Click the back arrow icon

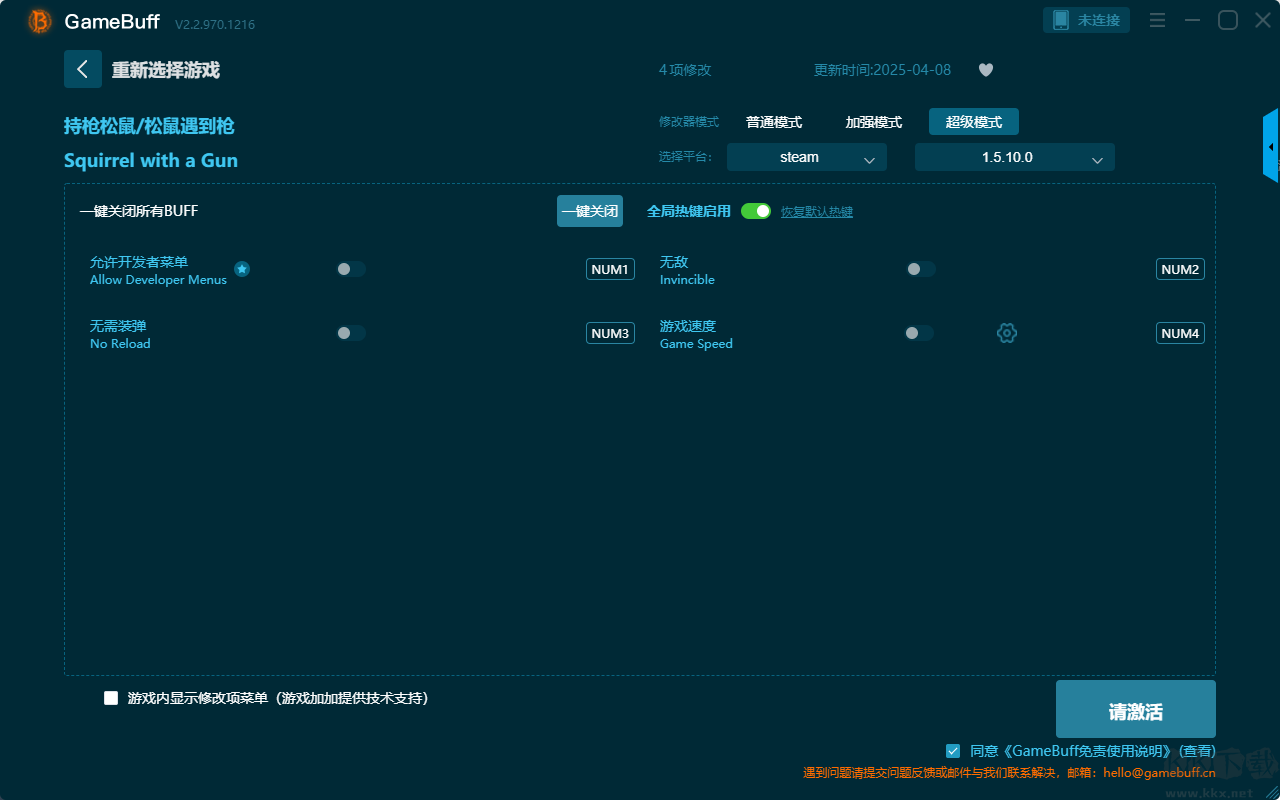[82, 69]
